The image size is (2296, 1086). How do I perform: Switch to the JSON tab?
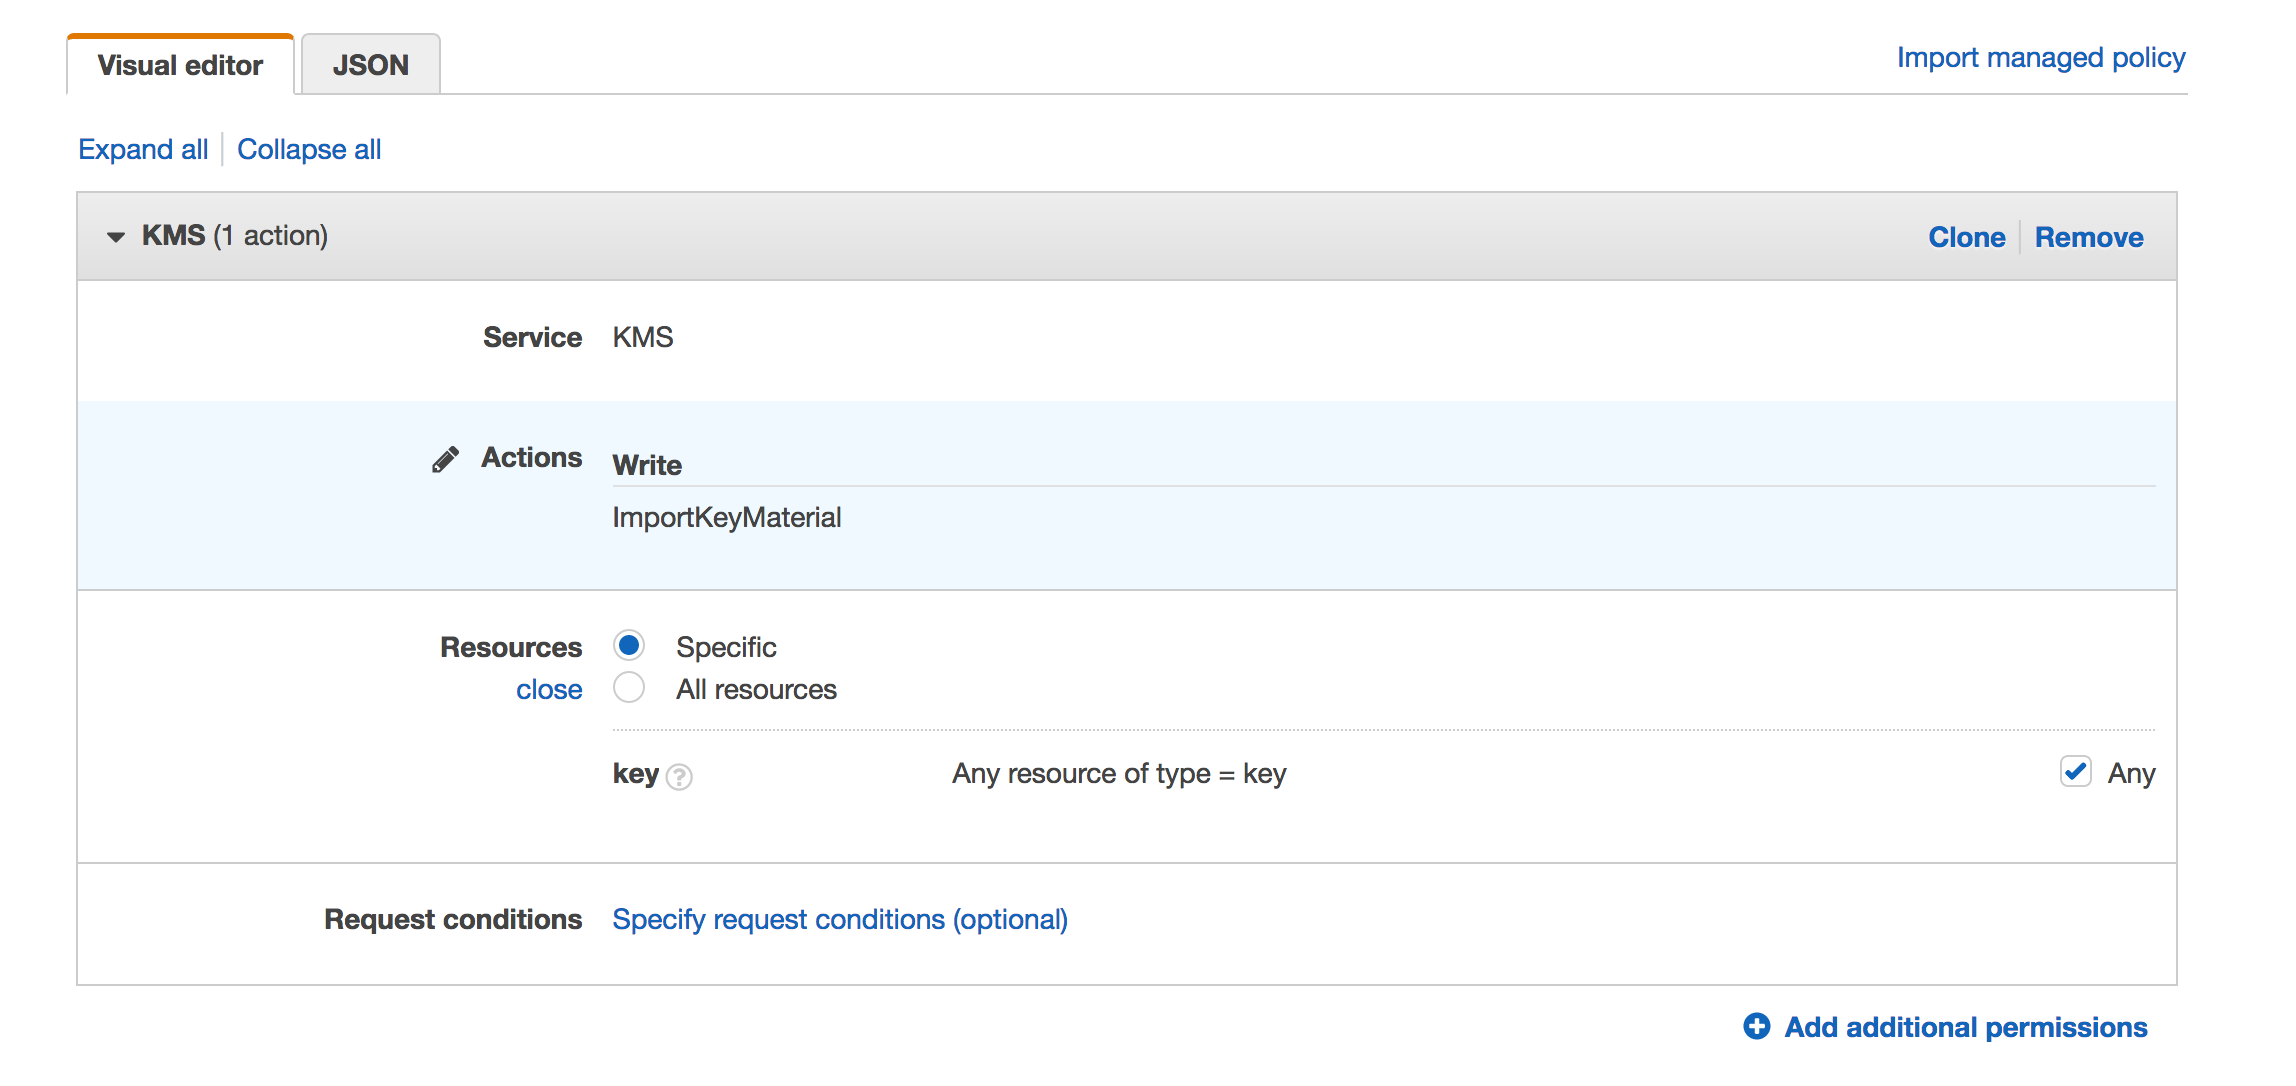click(x=370, y=65)
